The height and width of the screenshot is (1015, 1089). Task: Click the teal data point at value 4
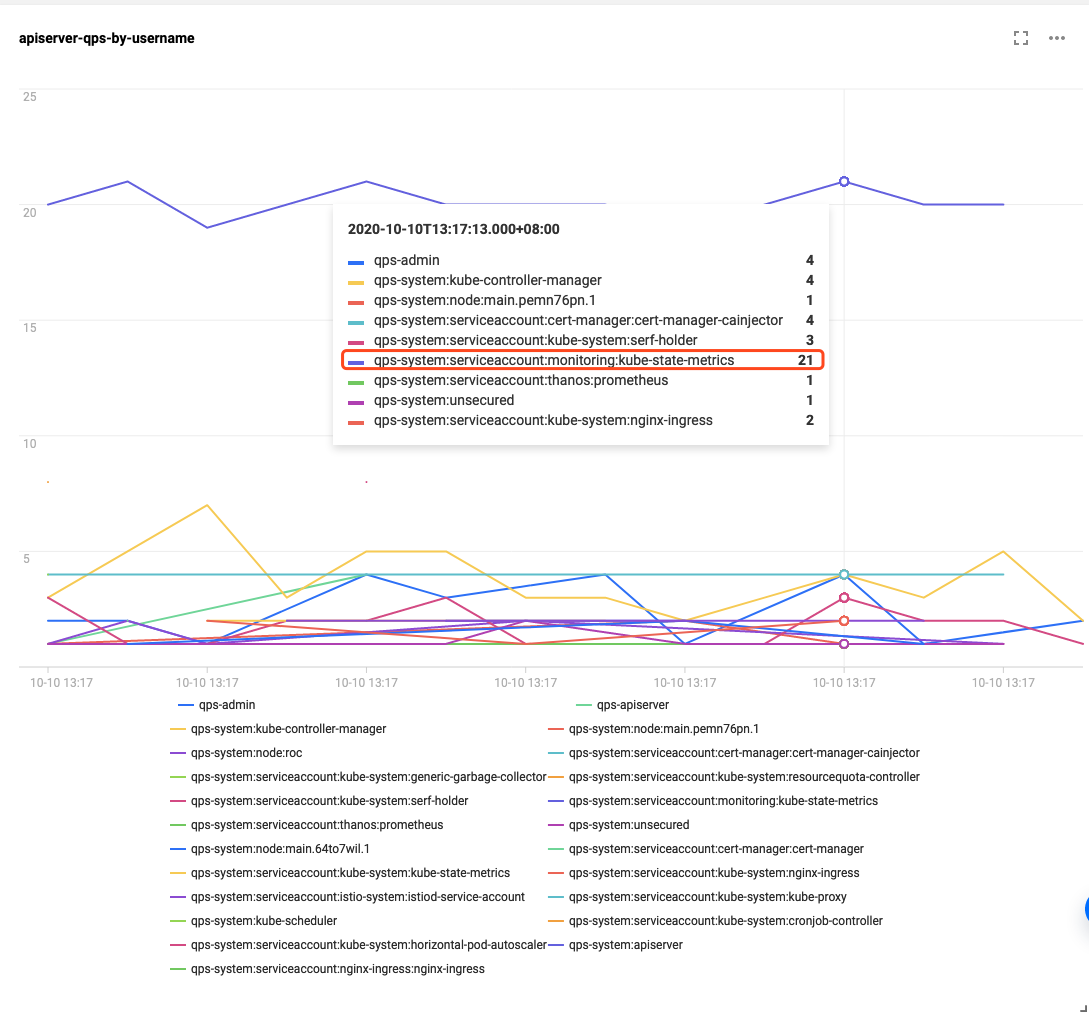coord(844,575)
